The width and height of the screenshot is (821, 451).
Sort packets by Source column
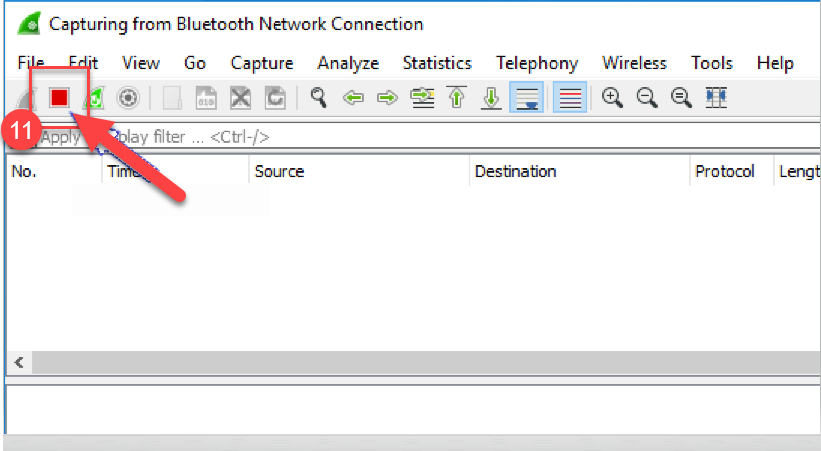pos(359,171)
